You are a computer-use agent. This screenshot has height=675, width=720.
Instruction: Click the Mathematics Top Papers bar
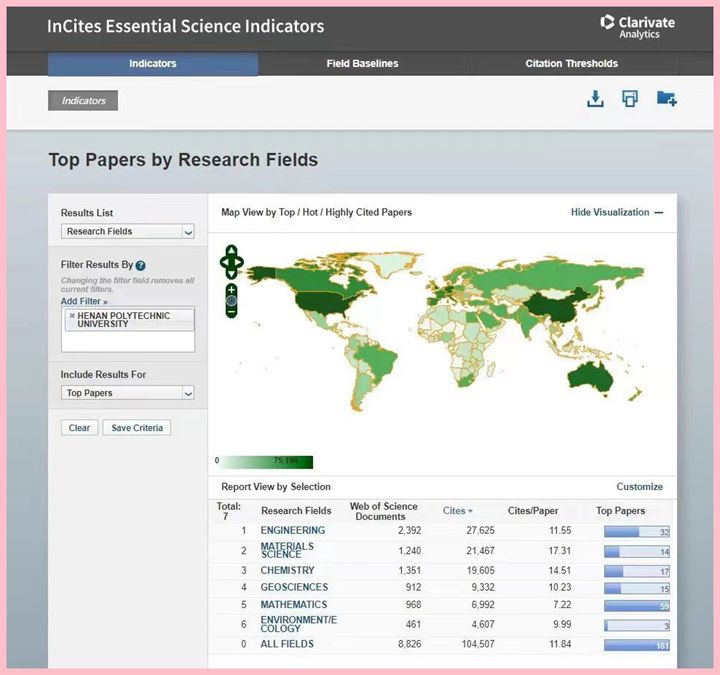pyautogui.click(x=636, y=605)
